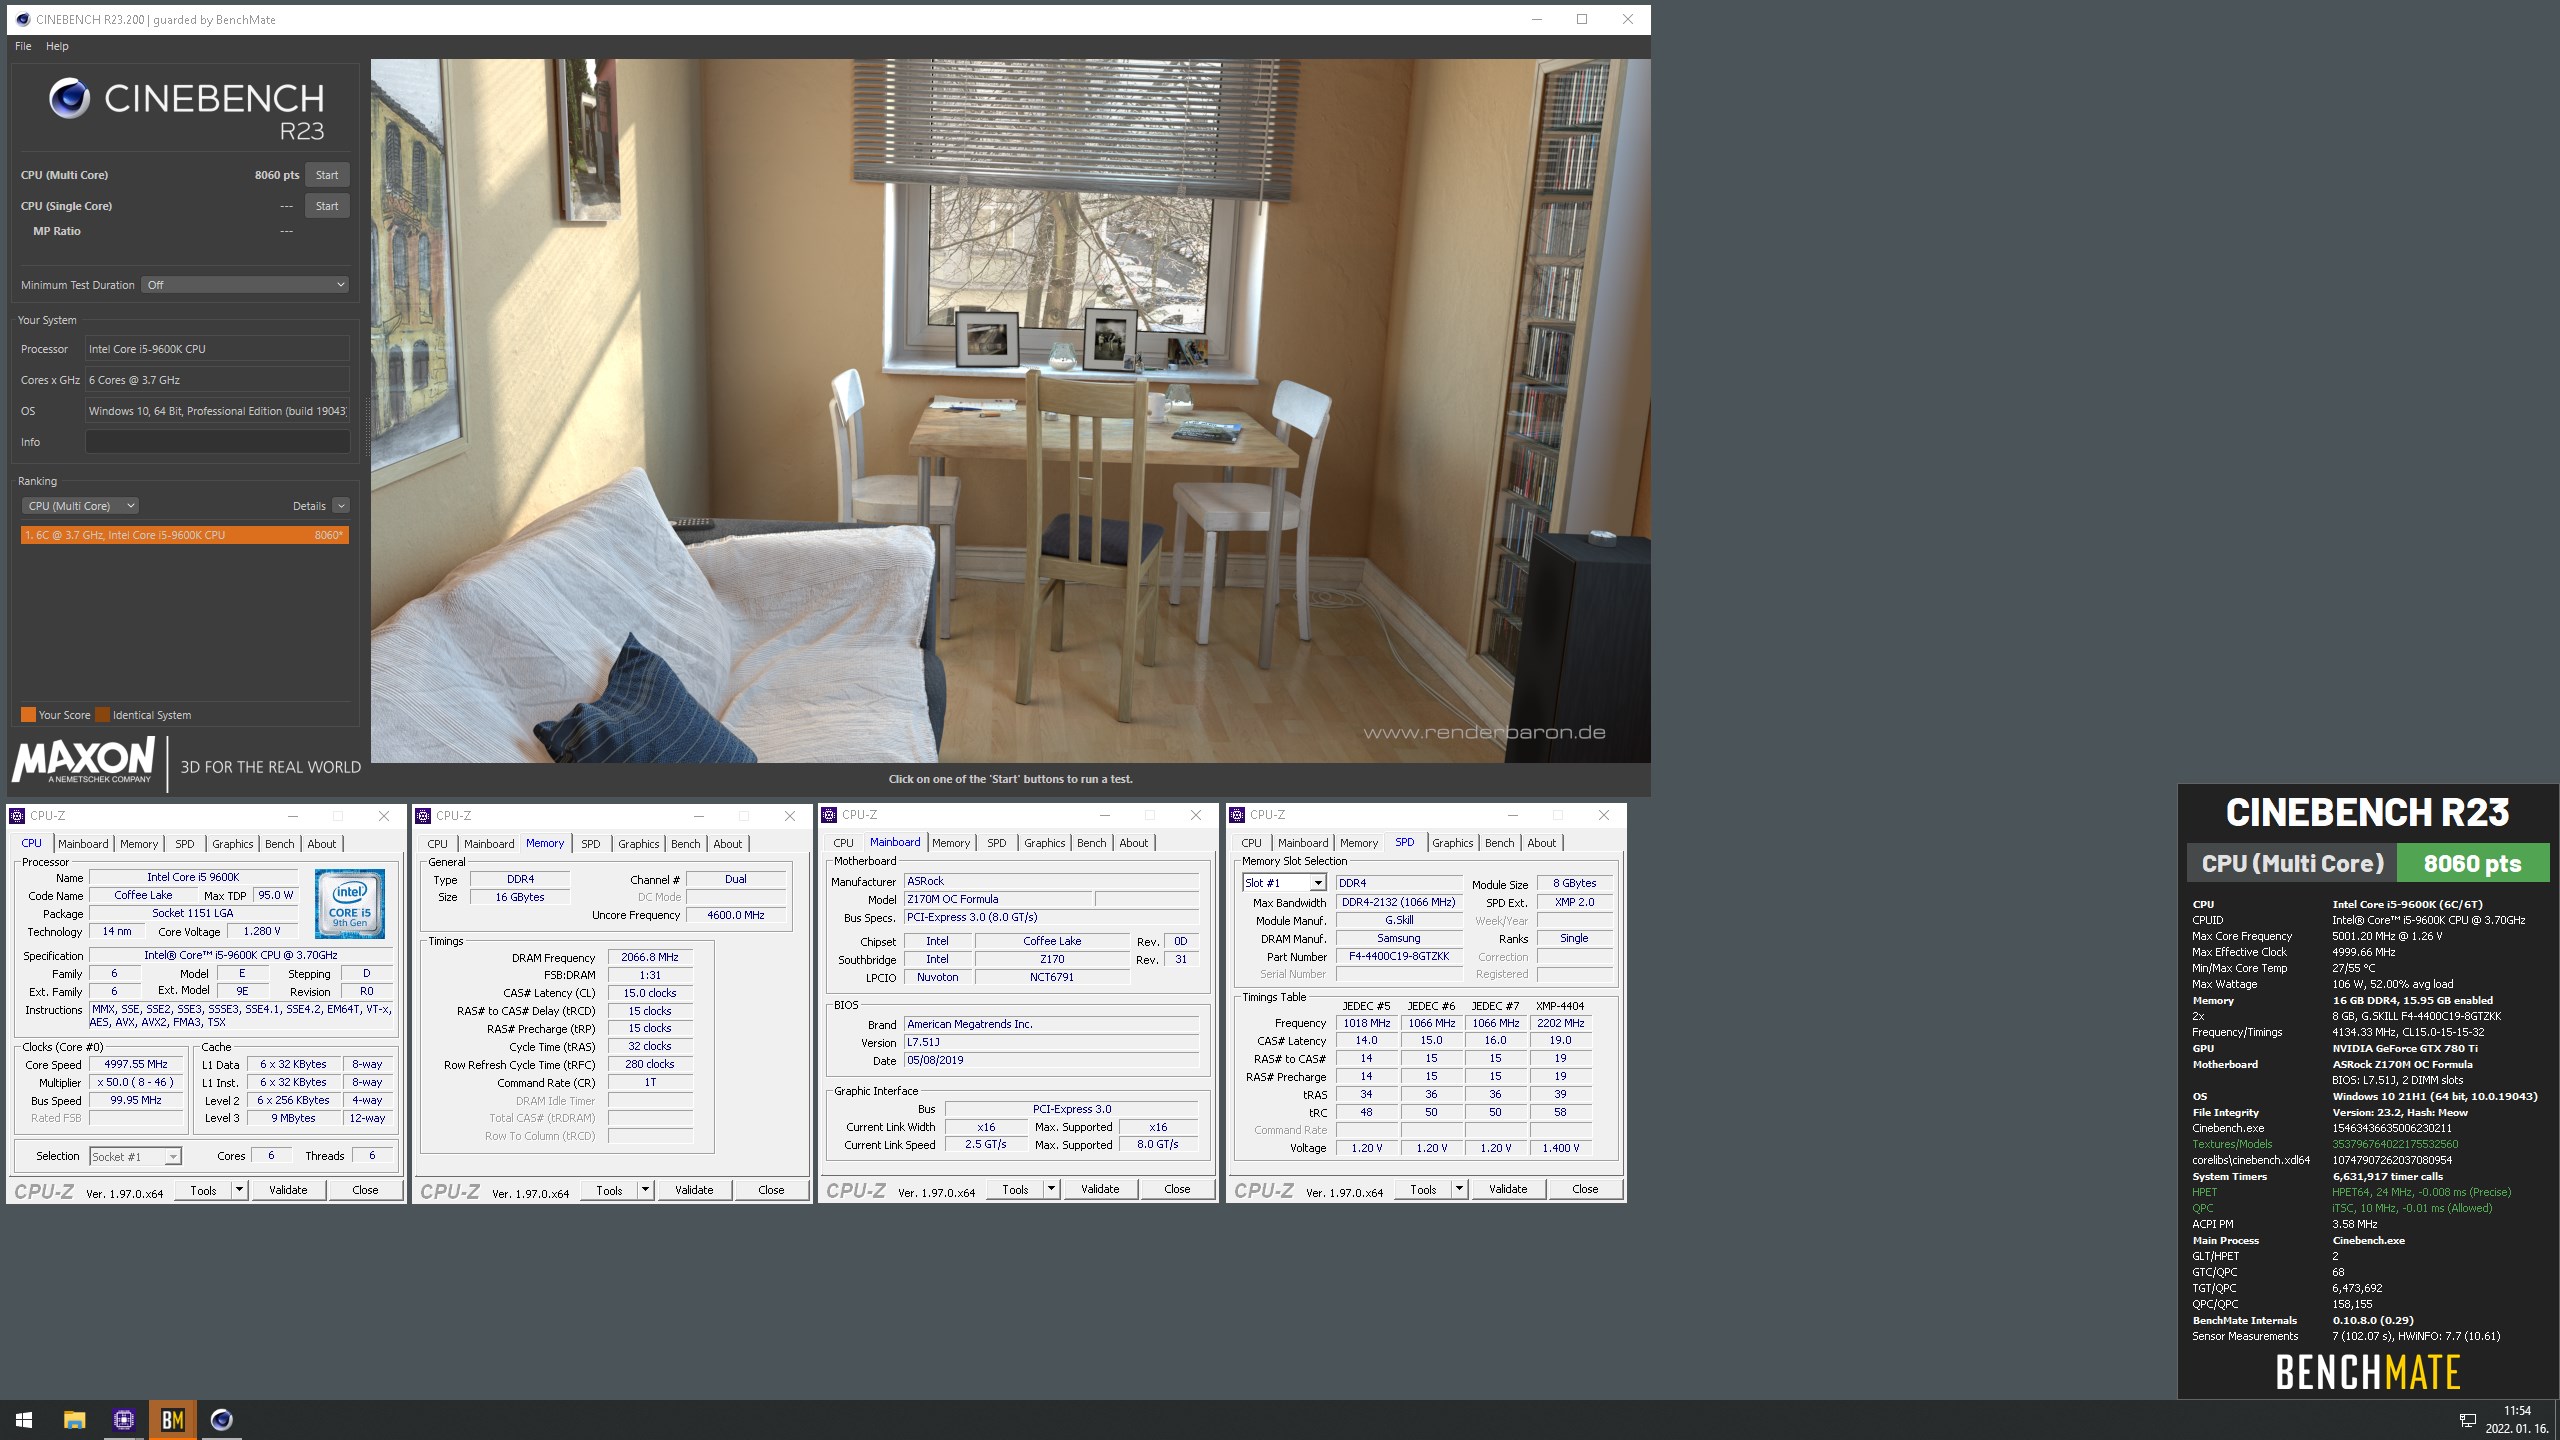The width and height of the screenshot is (2560, 1440).
Task: Click the green HPET timer line
Action: [2352, 1192]
